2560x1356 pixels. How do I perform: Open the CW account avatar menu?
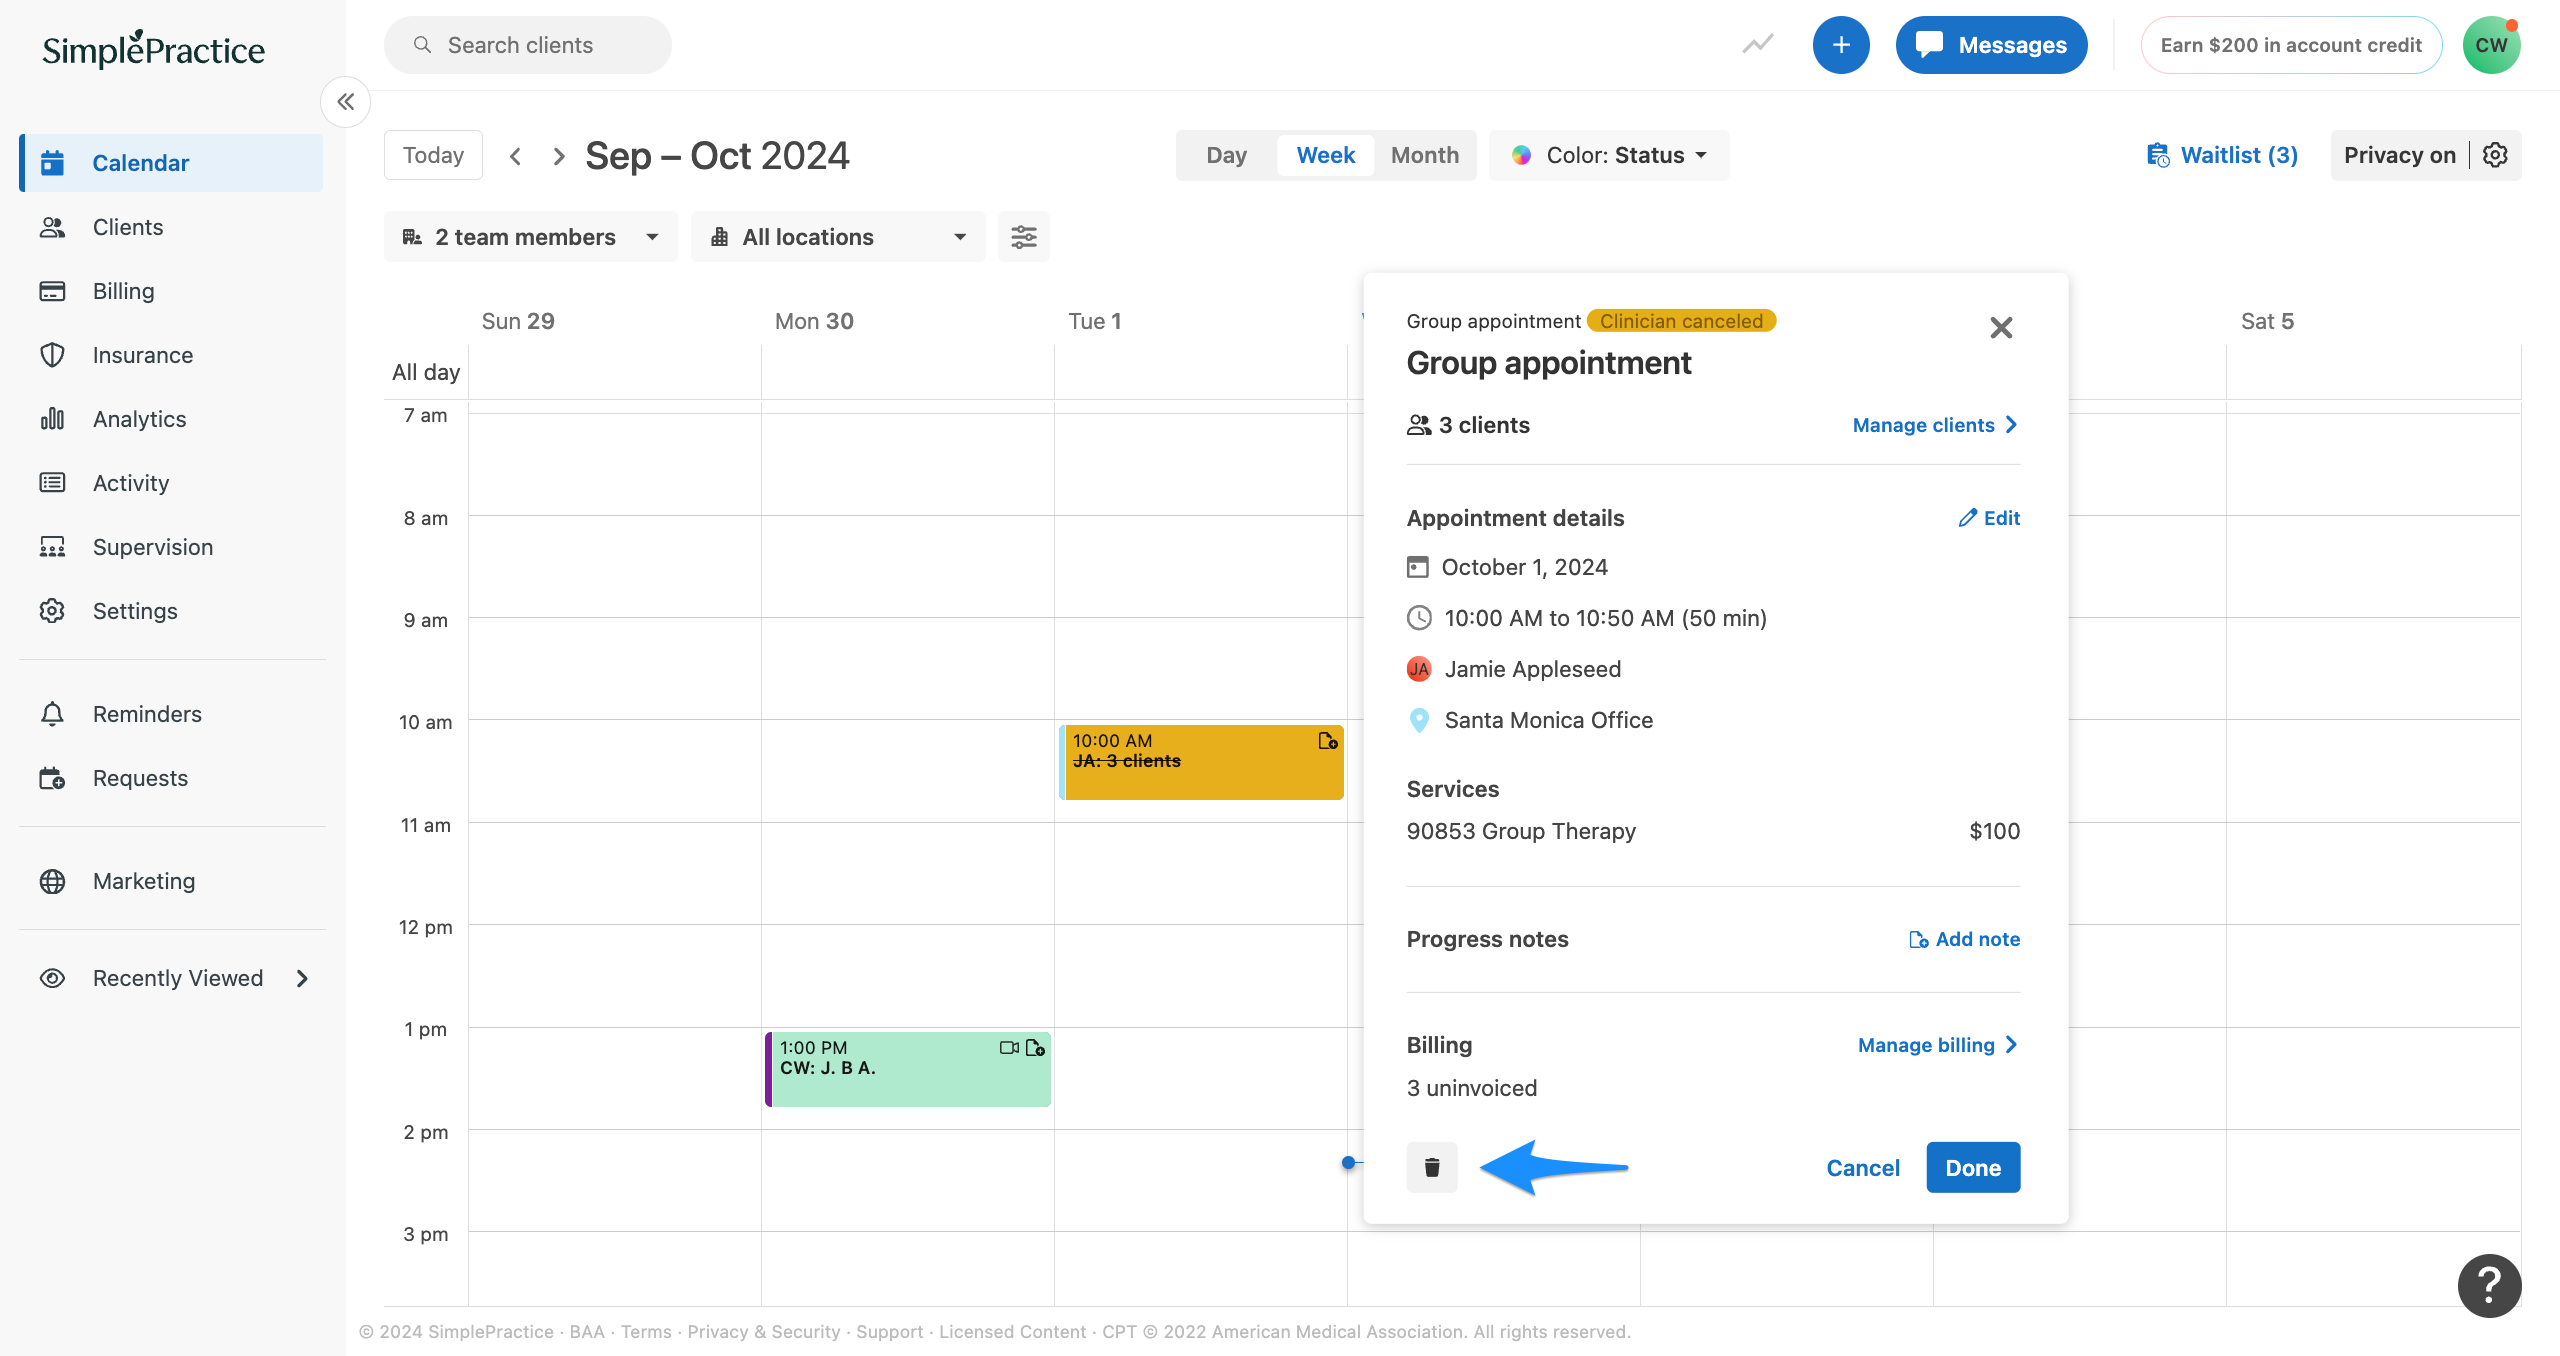tap(2491, 45)
